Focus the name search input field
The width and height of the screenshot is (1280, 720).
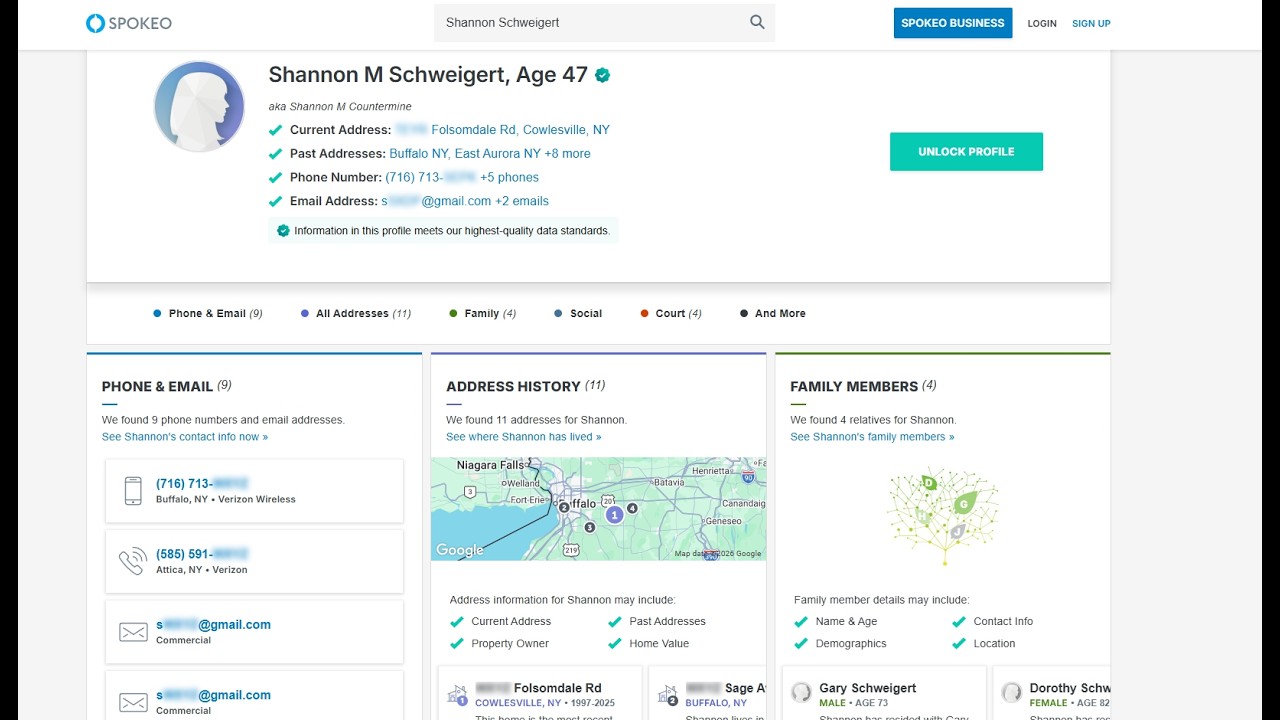click(592, 22)
